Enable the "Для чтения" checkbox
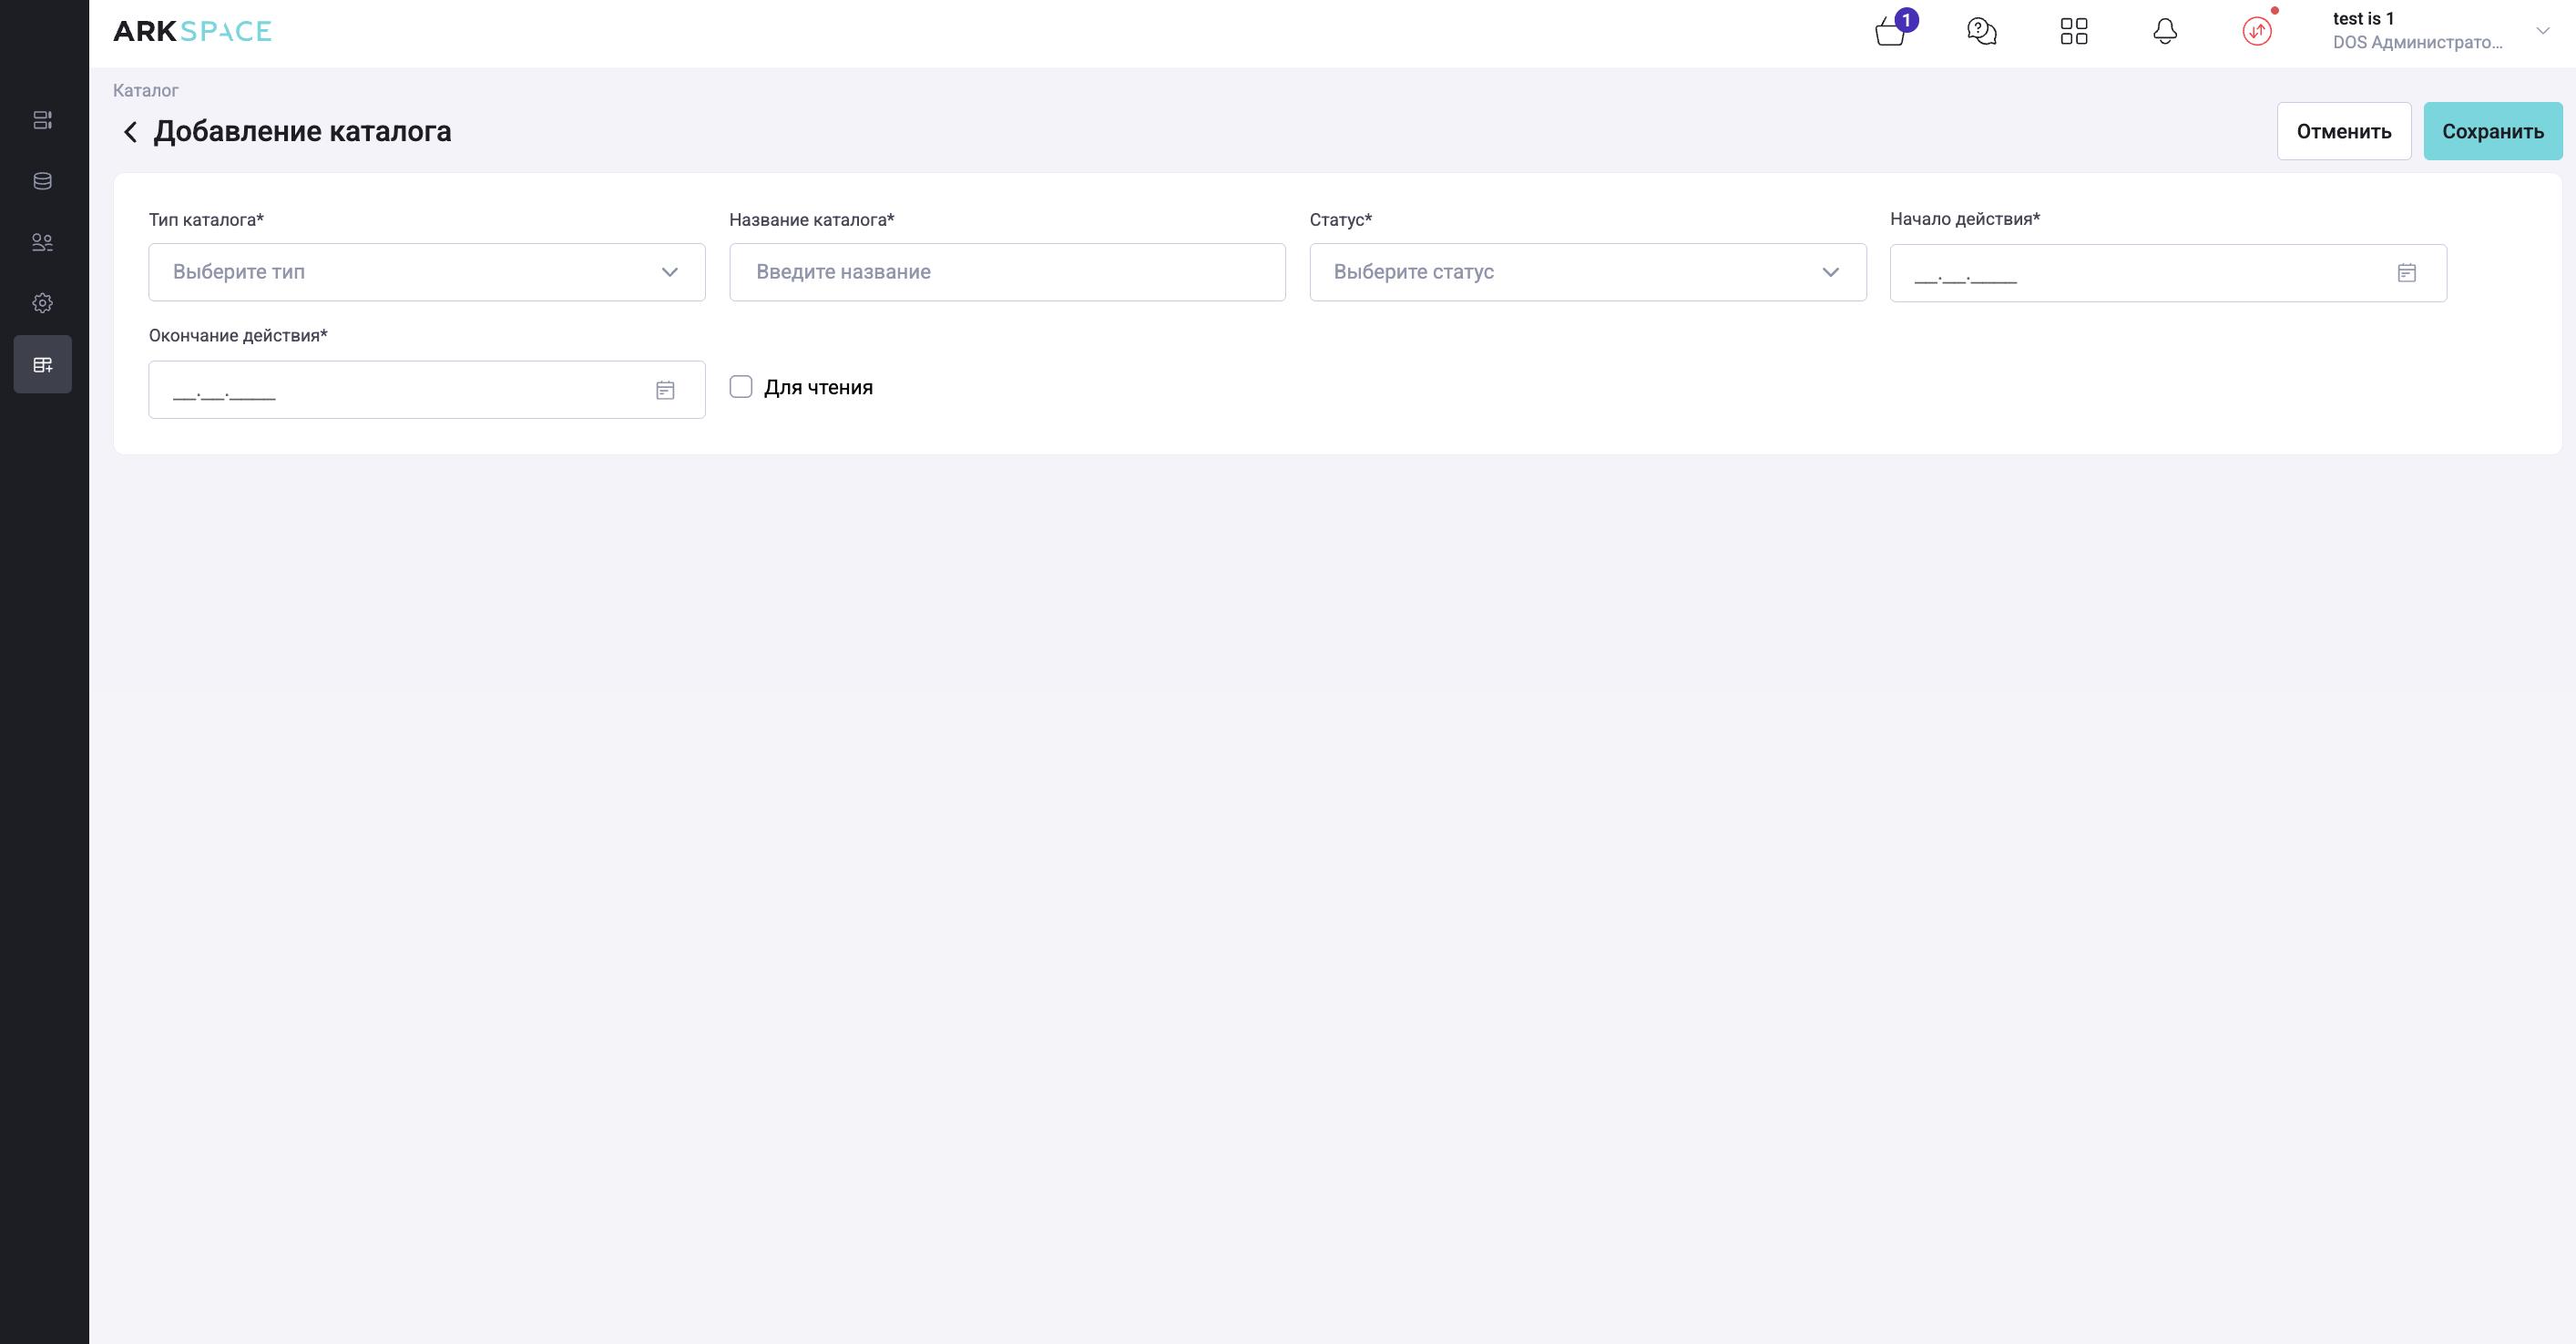Screen dimensions: 2576x1344 741,387
